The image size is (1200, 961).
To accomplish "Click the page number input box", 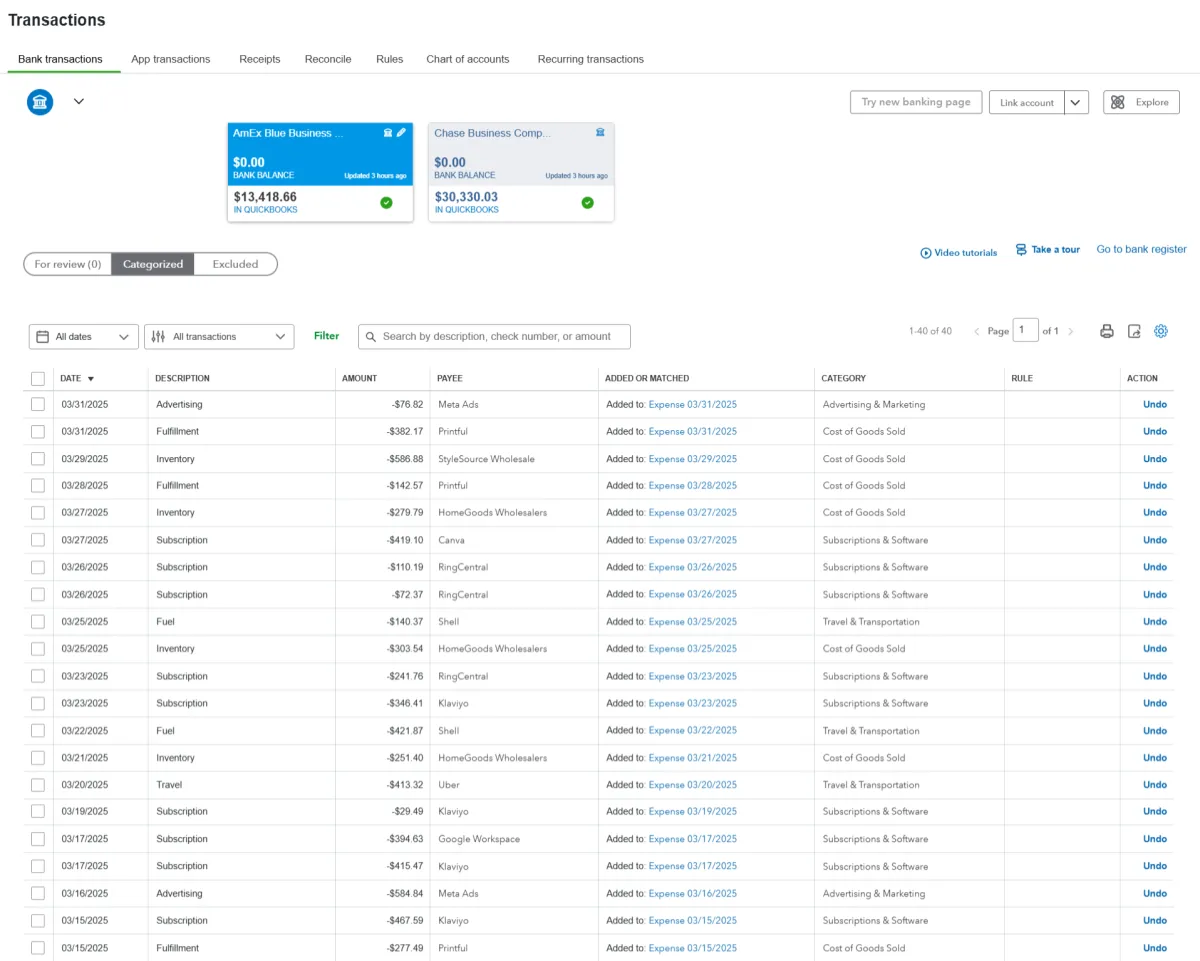I will [1025, 330].
